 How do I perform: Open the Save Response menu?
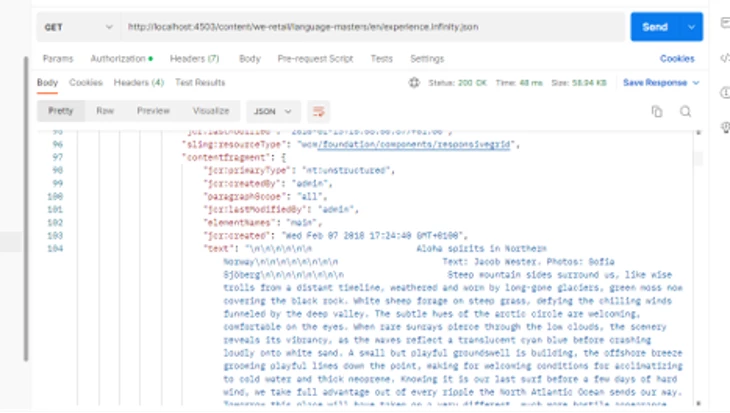click(x=661, y=83)
